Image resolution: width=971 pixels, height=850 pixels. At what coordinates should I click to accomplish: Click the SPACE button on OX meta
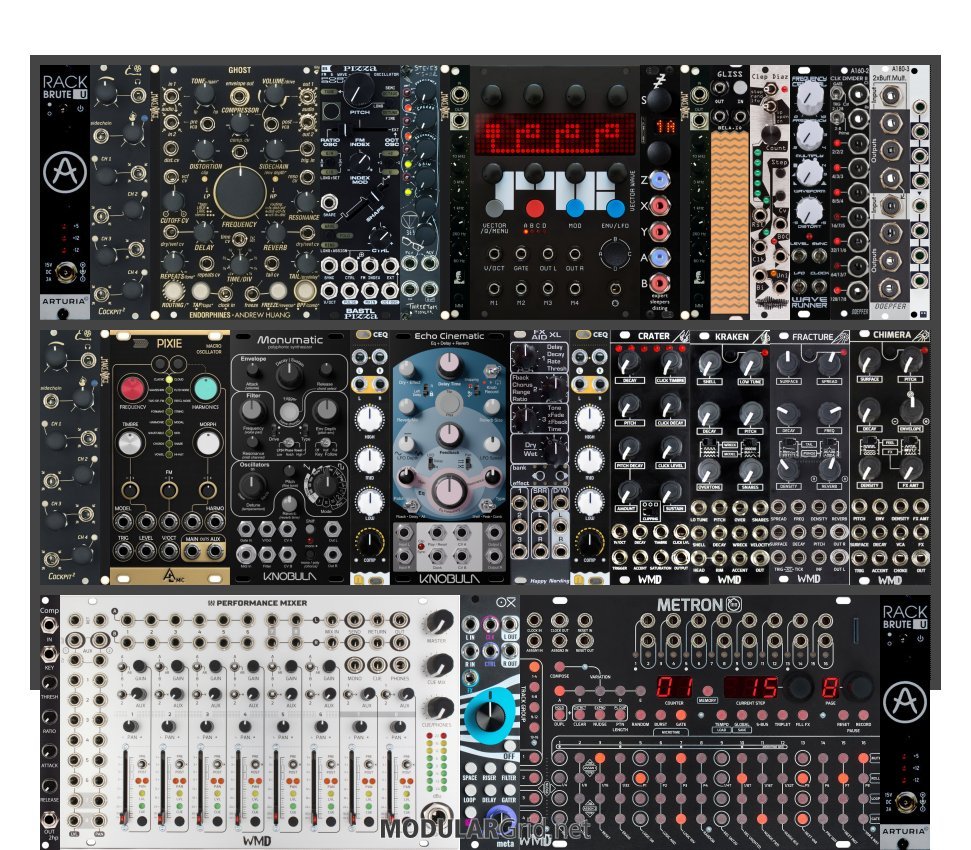click(471, 768)
